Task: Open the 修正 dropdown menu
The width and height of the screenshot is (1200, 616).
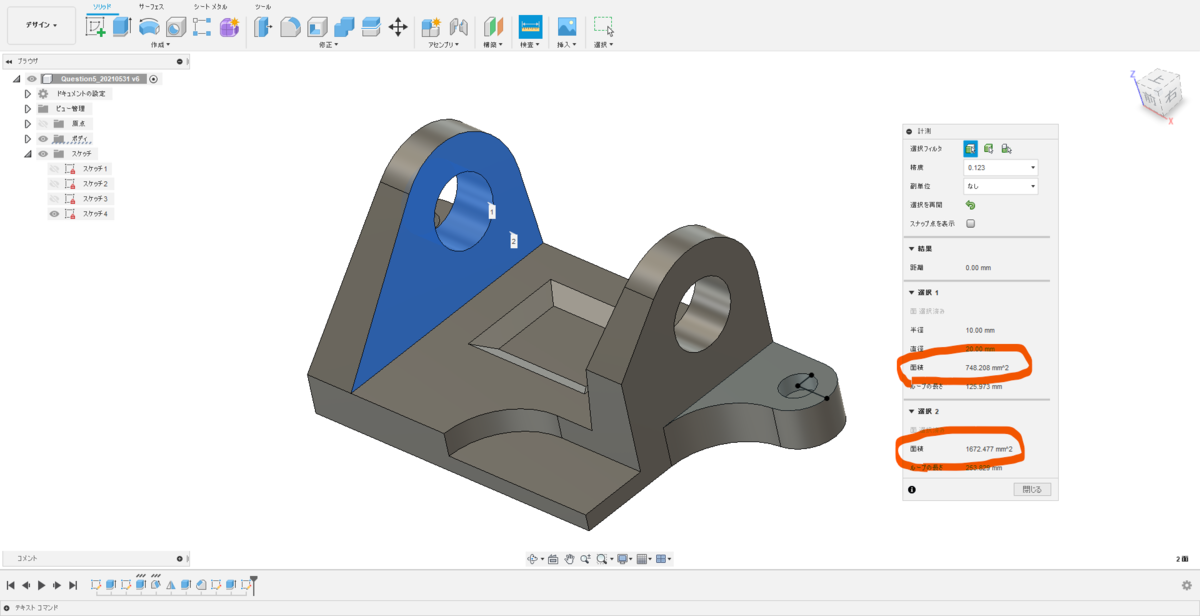Action: pyautogui.click(x=329, y=45)
